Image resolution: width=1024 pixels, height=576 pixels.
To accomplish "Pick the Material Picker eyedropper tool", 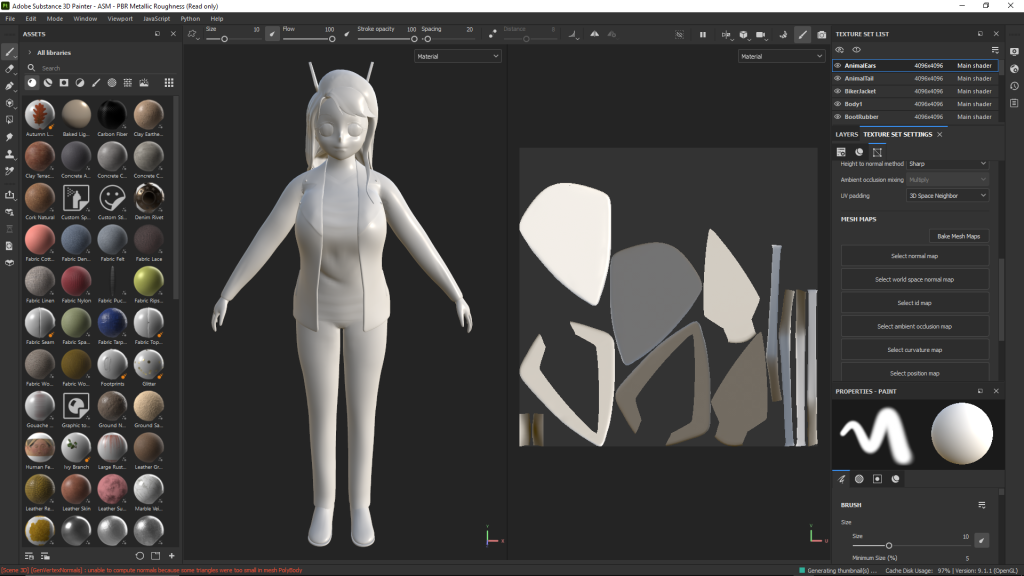I will coord(10,171).
